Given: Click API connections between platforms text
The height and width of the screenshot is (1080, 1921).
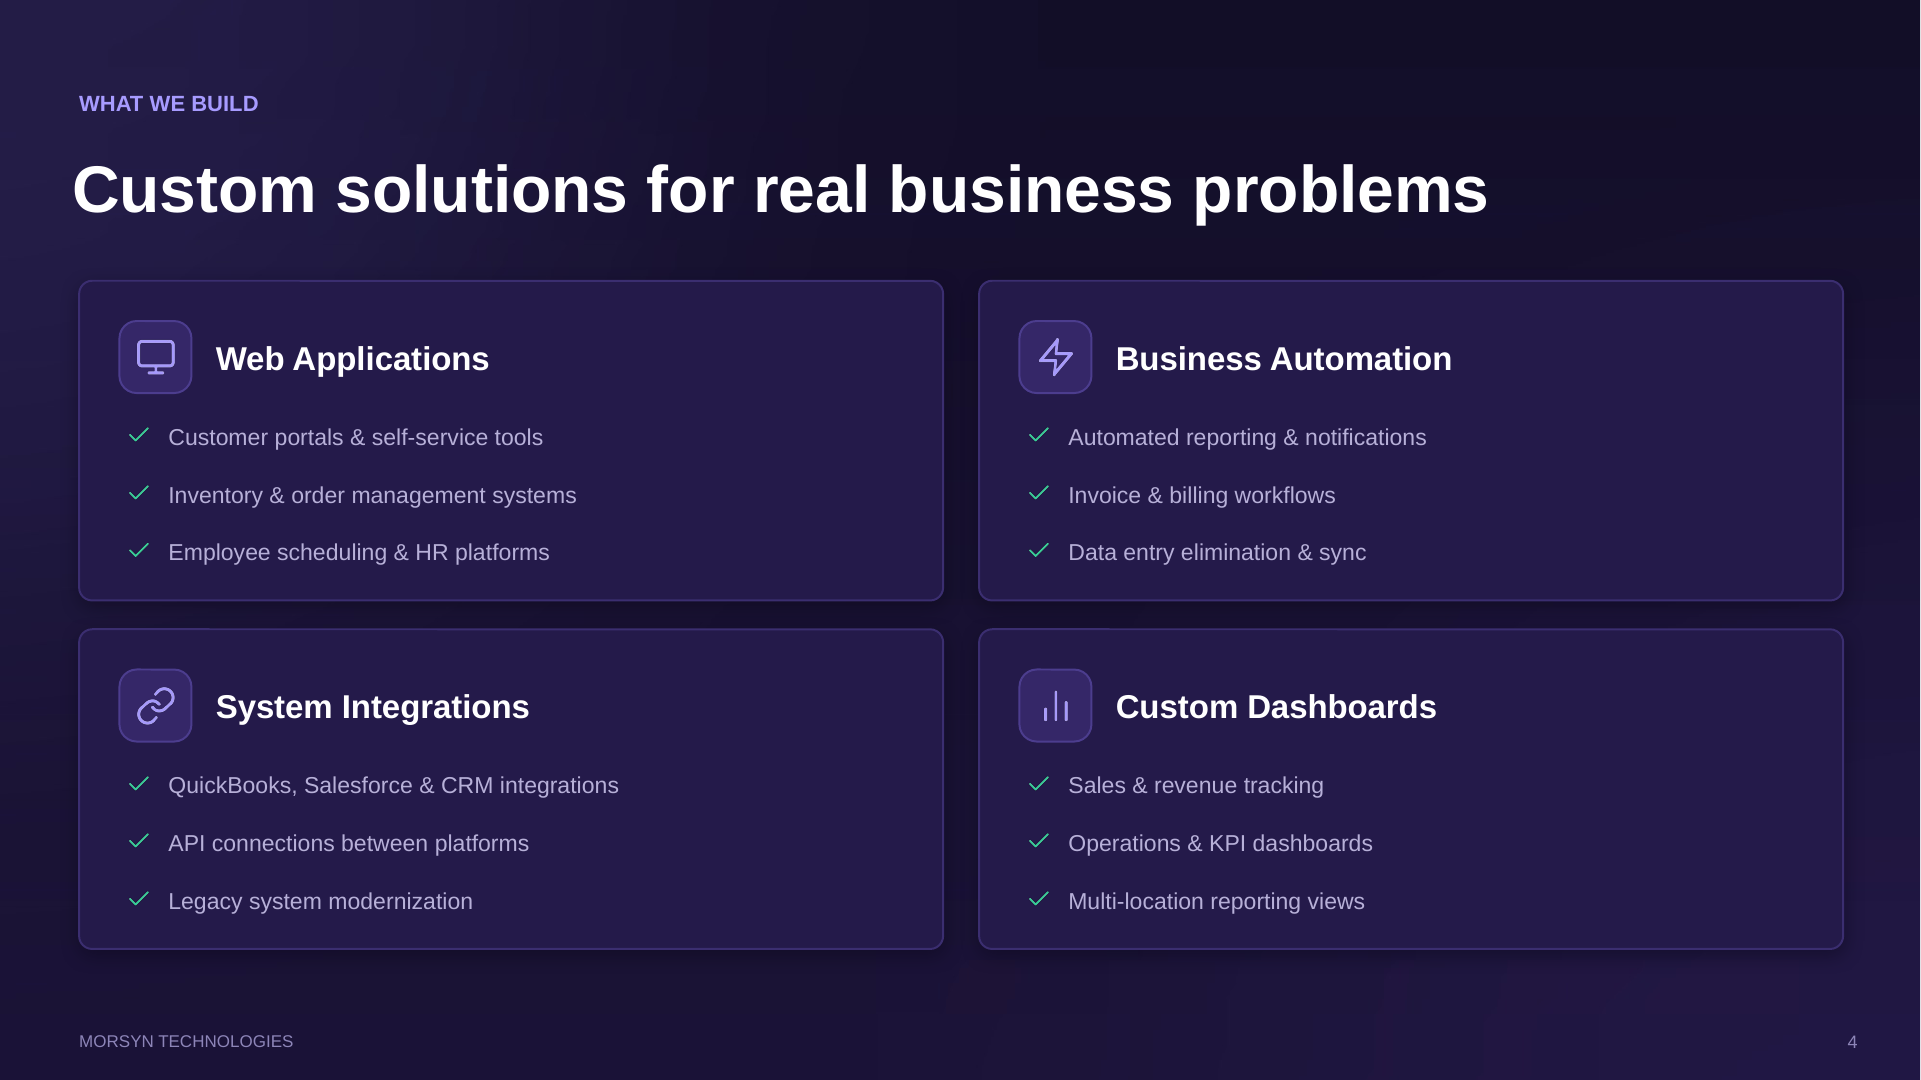Looking at the screenshot, I should (348, 844).
